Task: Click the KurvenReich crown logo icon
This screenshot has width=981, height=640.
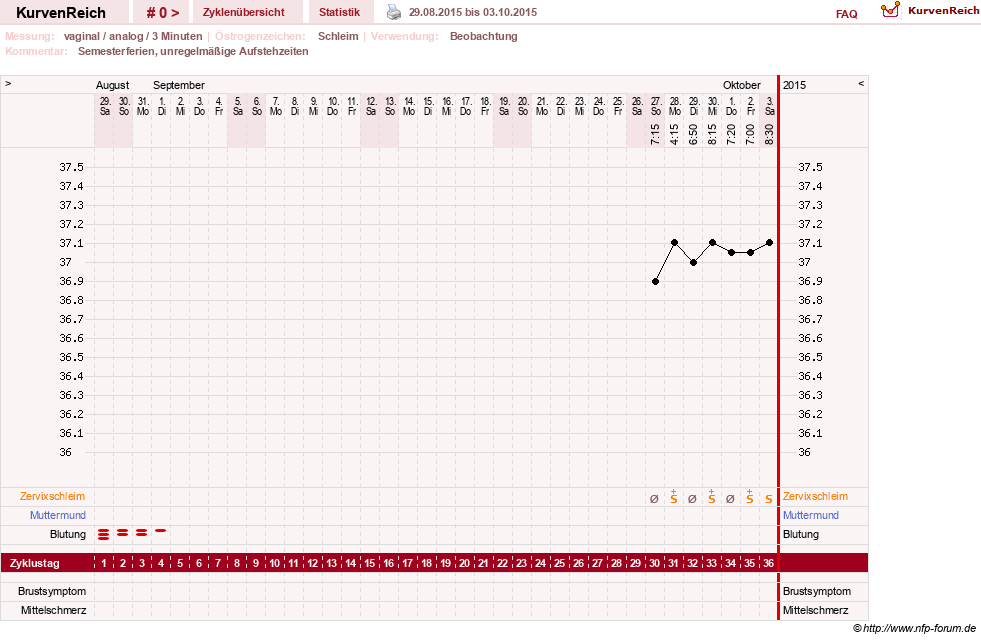Action: pyautogui.click(x=890, y=10)
